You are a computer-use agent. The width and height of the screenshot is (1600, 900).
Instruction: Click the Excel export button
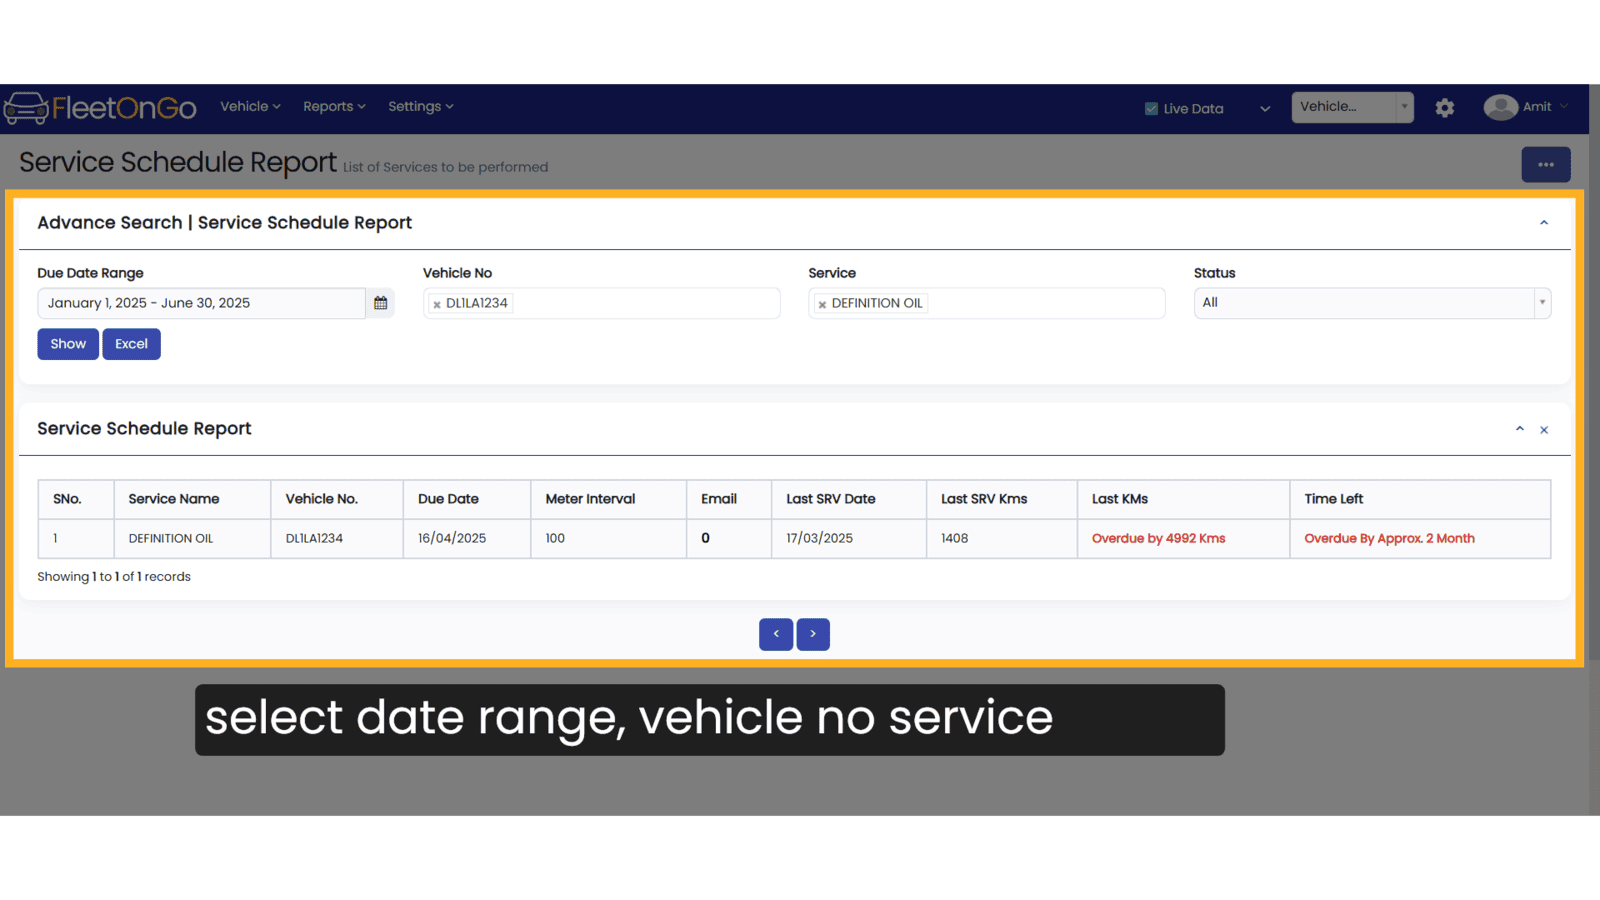coord(131,344)
